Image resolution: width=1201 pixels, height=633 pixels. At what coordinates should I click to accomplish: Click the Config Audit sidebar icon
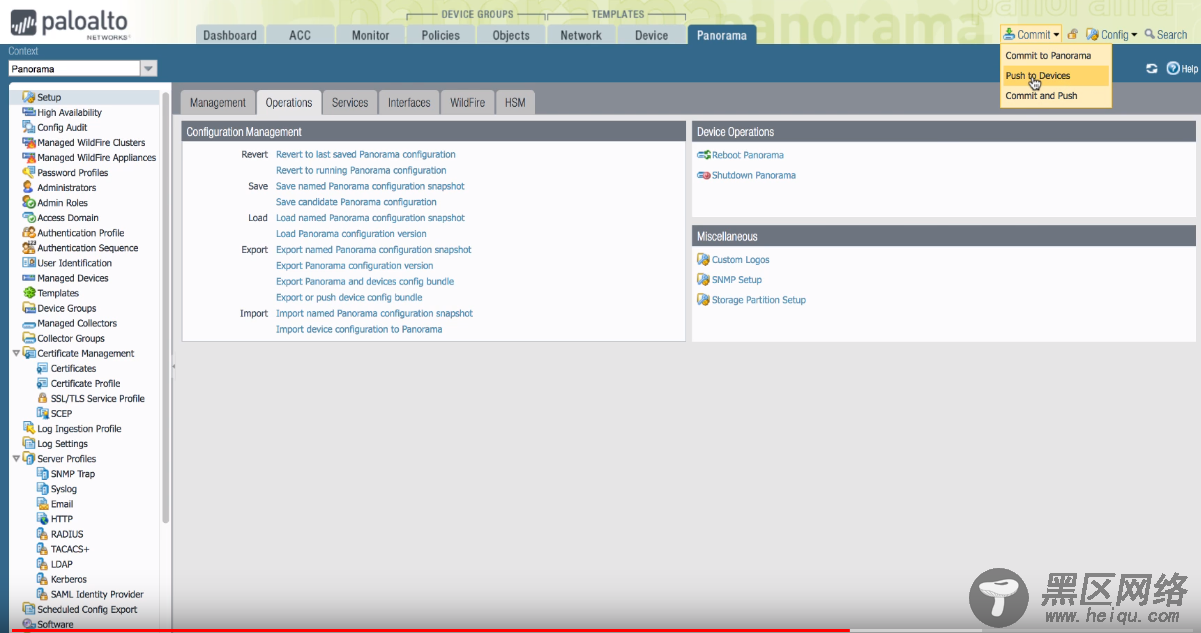29,127
